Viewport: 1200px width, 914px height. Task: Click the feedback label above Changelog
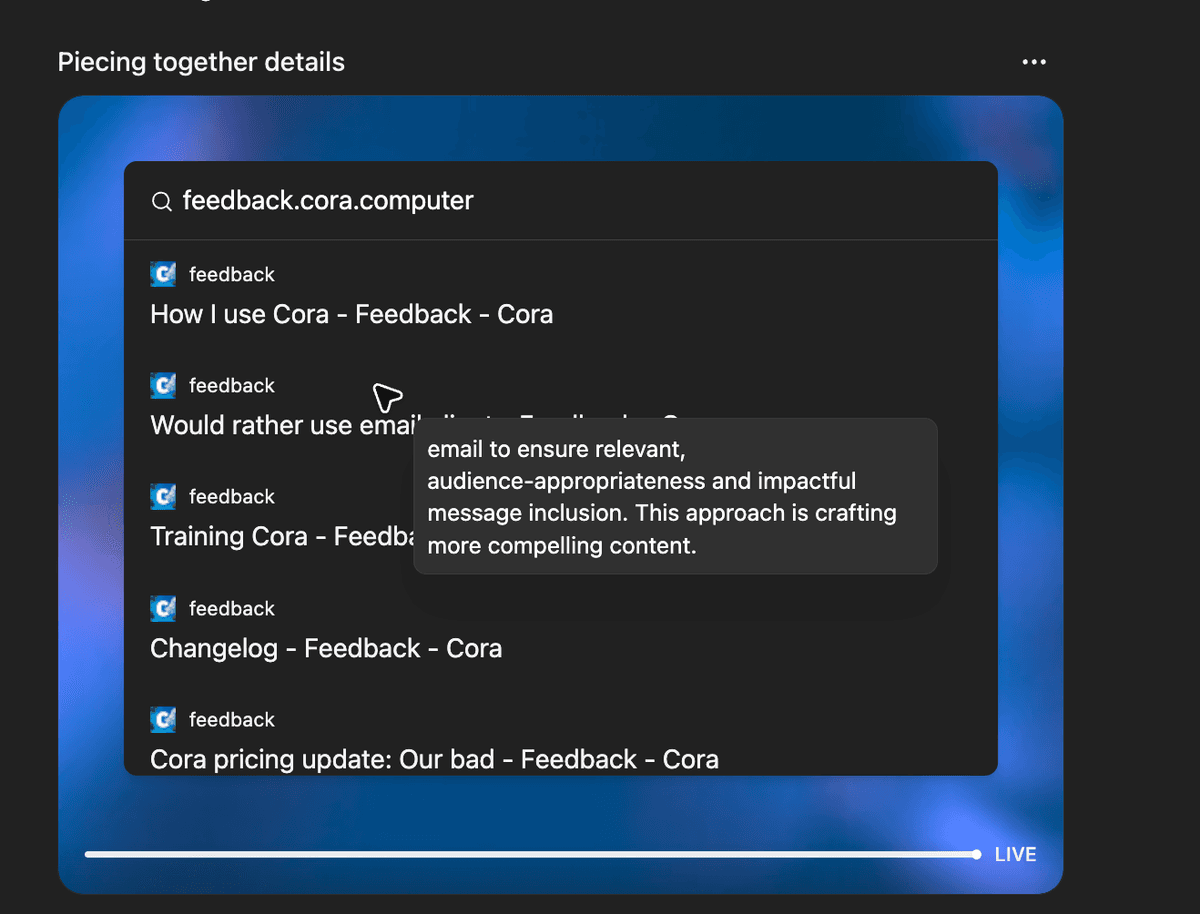(x=232, y=608)
